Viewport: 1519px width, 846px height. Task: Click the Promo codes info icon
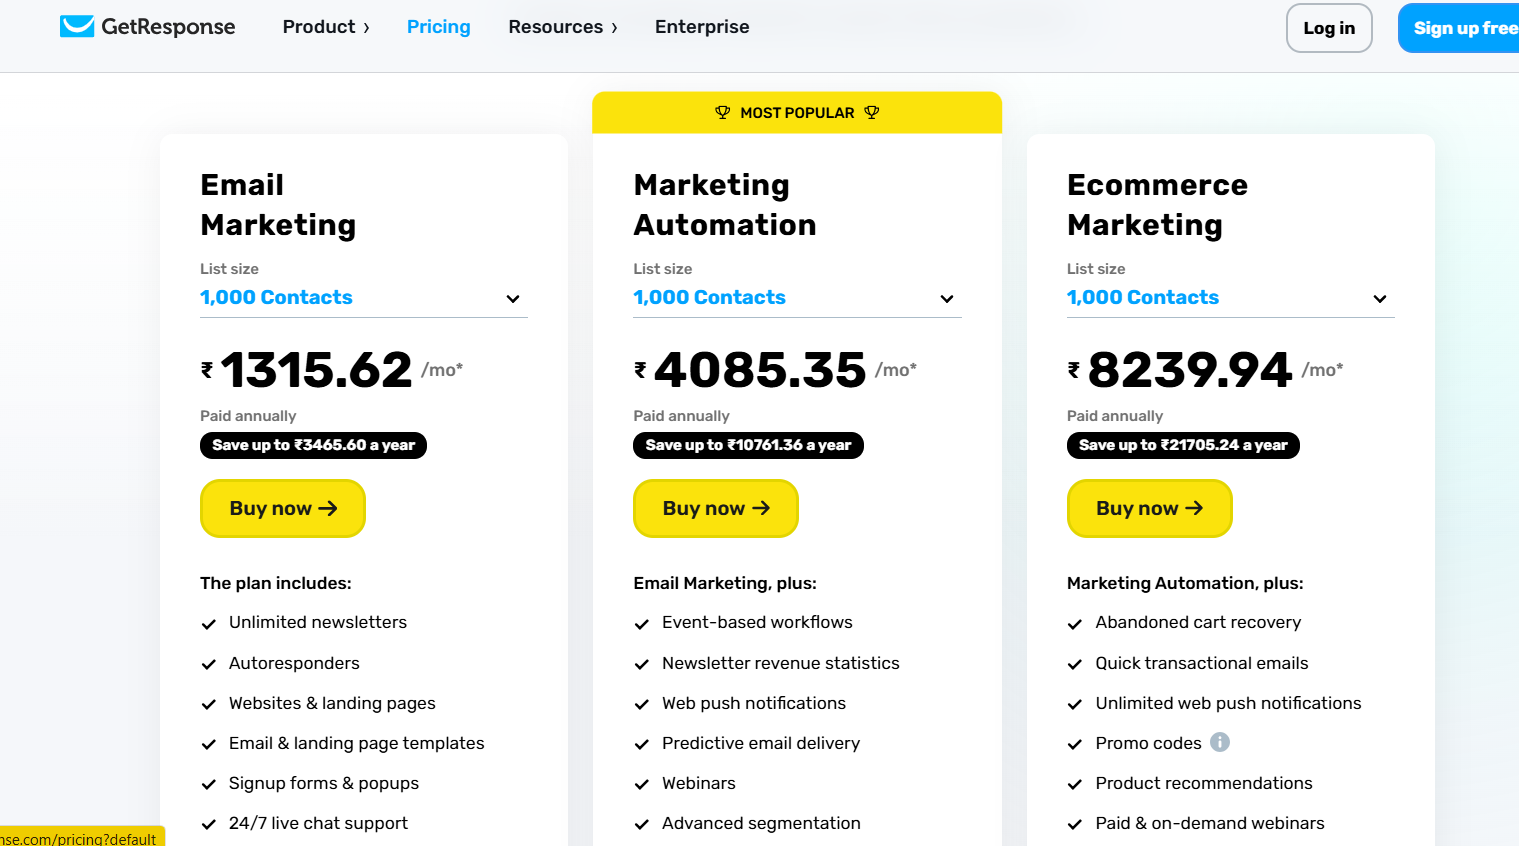(1220, 742)
